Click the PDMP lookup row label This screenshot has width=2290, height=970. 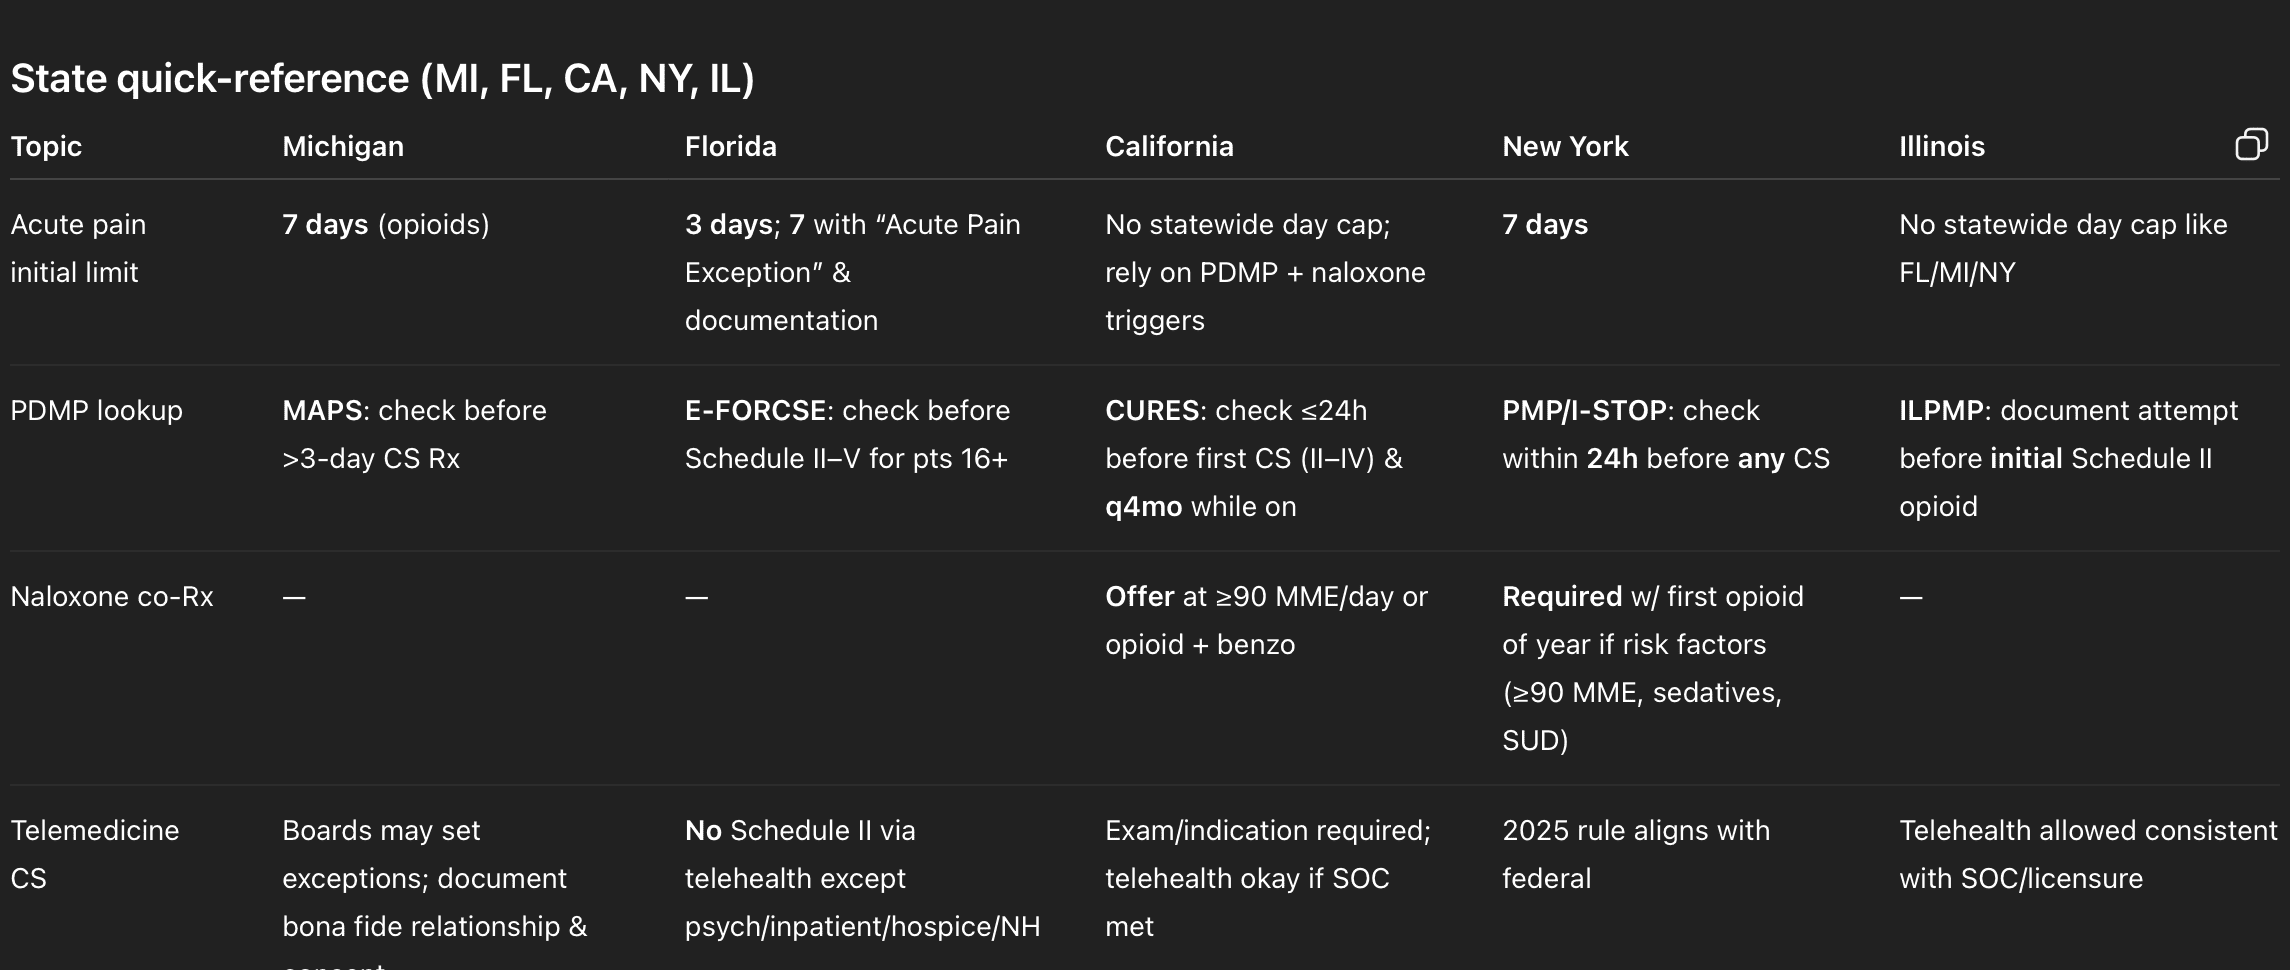[96, 410]
